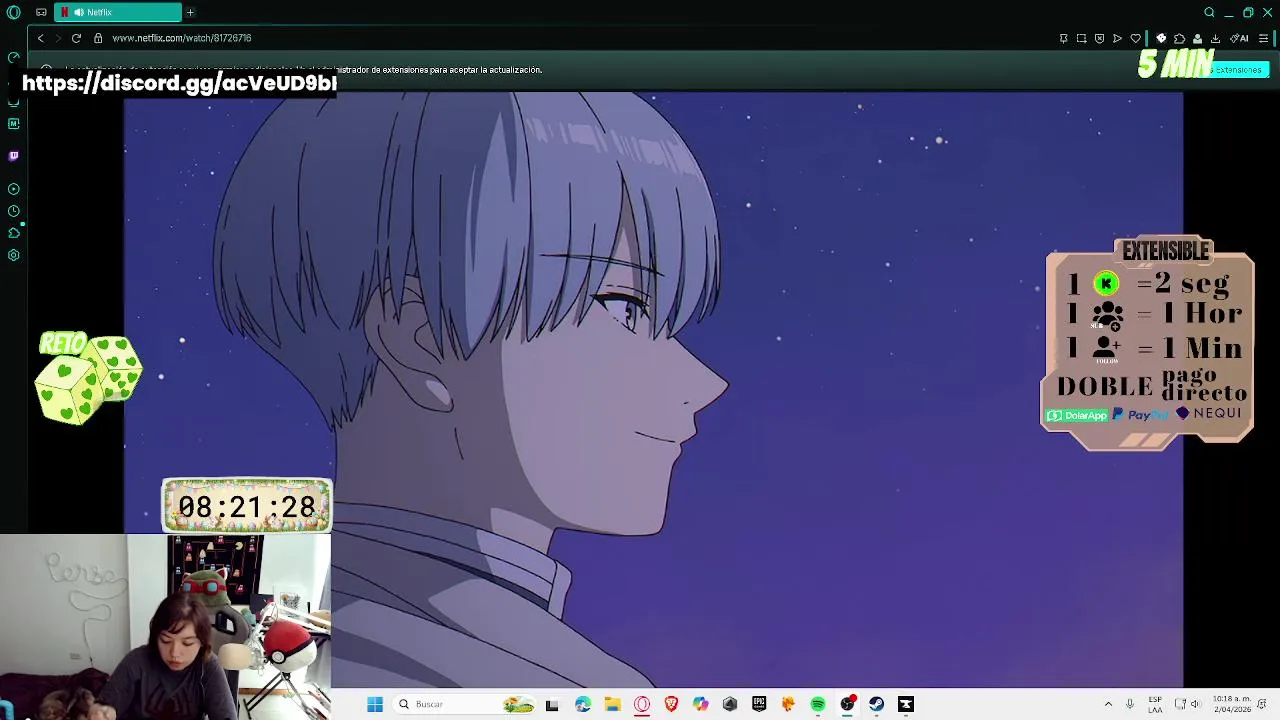Click the Netflix video player area
Screen dimensions: 1280x720
click(653, 390)
